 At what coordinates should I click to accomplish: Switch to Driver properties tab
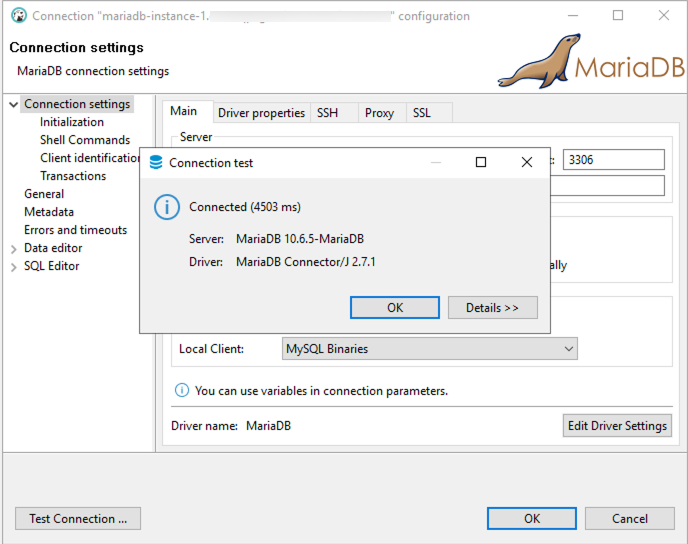point(261,113)
